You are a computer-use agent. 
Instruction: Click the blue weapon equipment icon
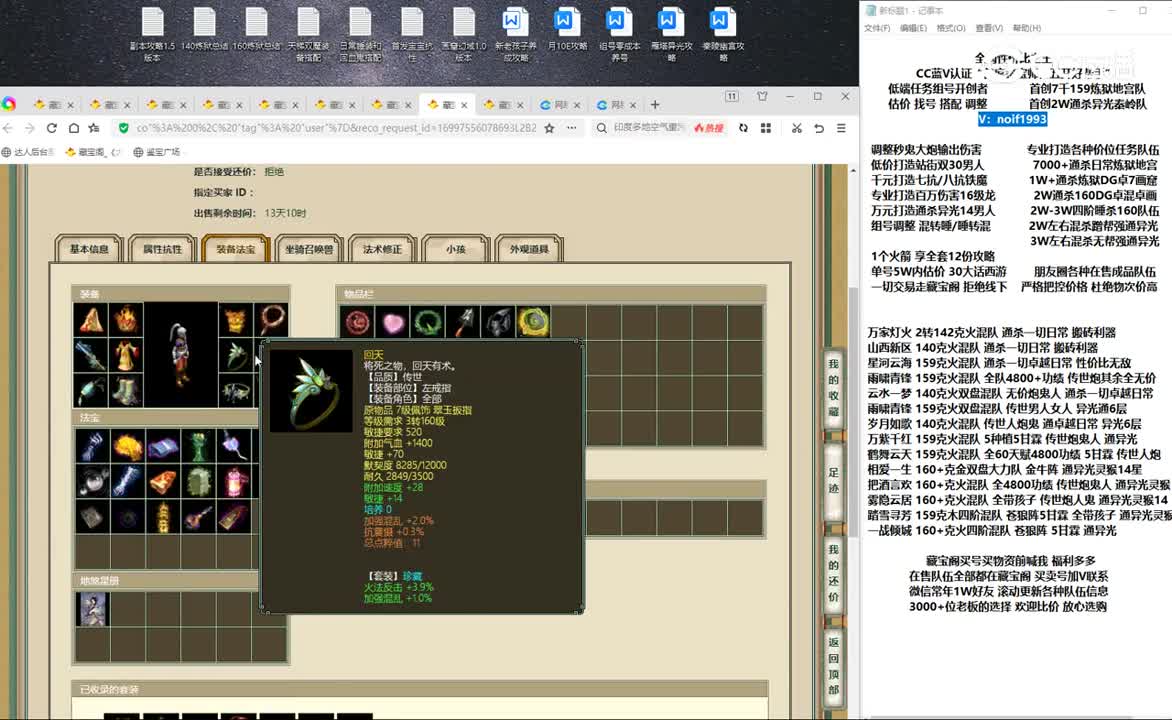(x=90, y=355)
